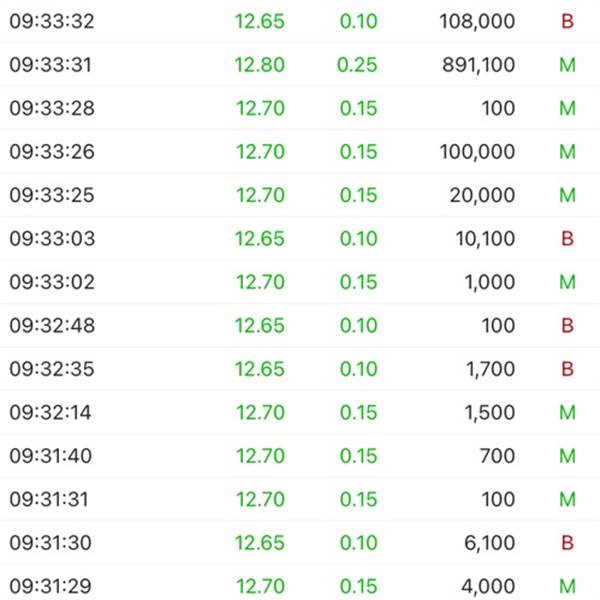
Task: Select the 1,000 volume entry
Action: click(x=490, y=282)
